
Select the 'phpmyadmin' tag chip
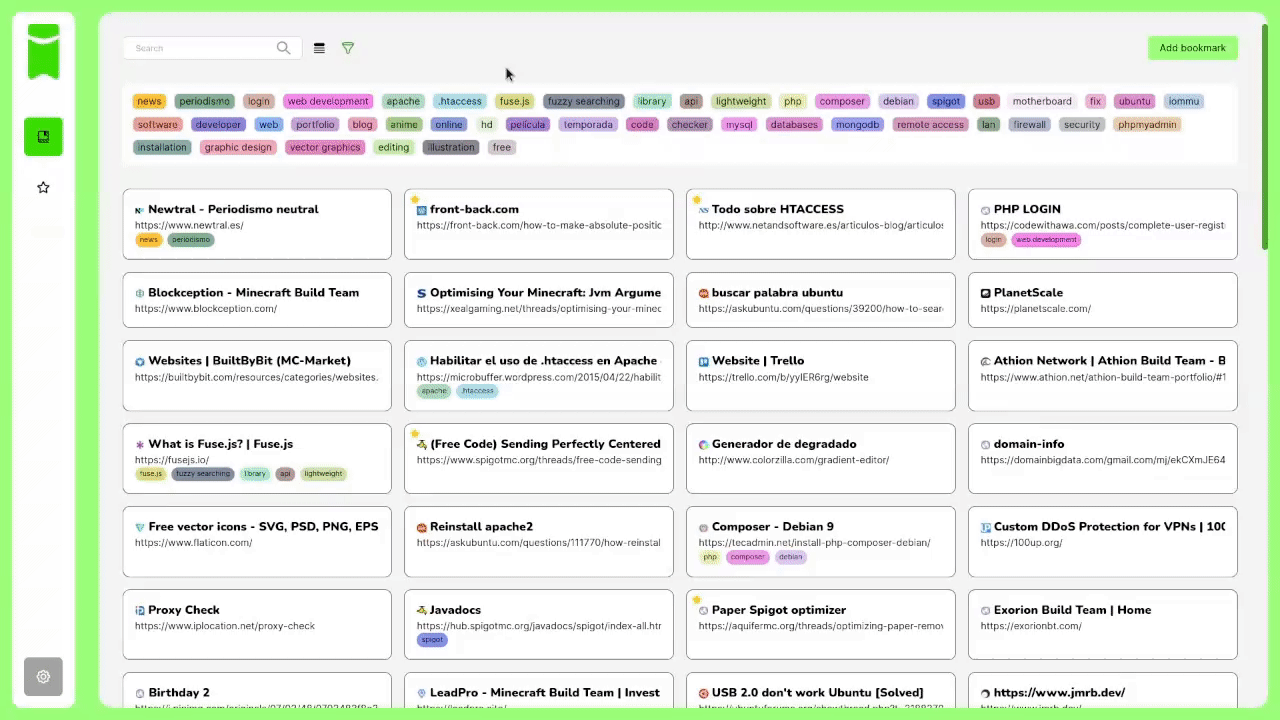[x=1147, y=125]
